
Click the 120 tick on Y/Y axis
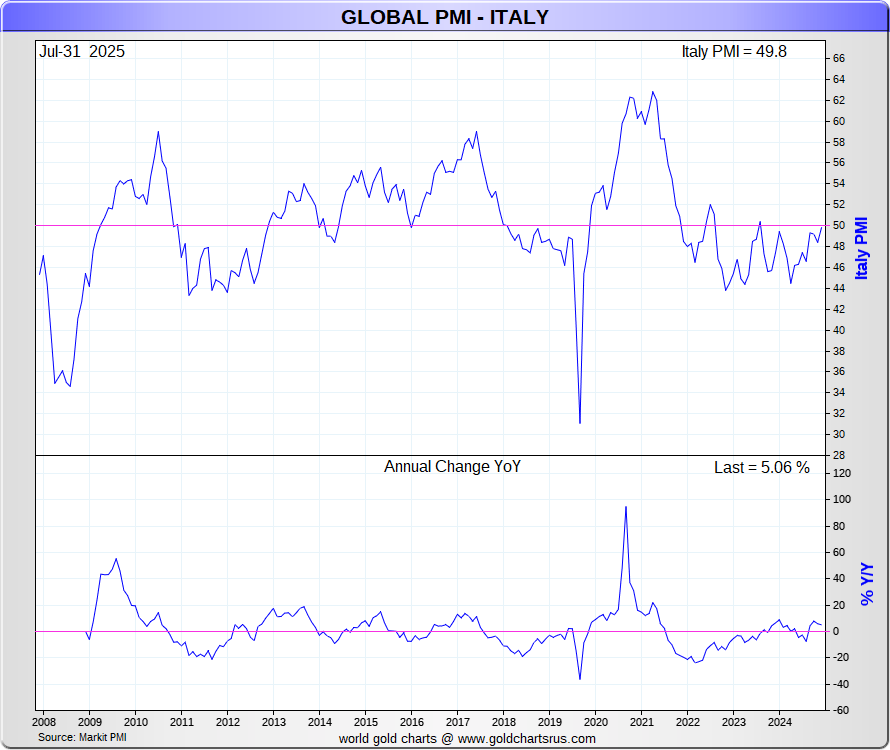coord(842,474)
